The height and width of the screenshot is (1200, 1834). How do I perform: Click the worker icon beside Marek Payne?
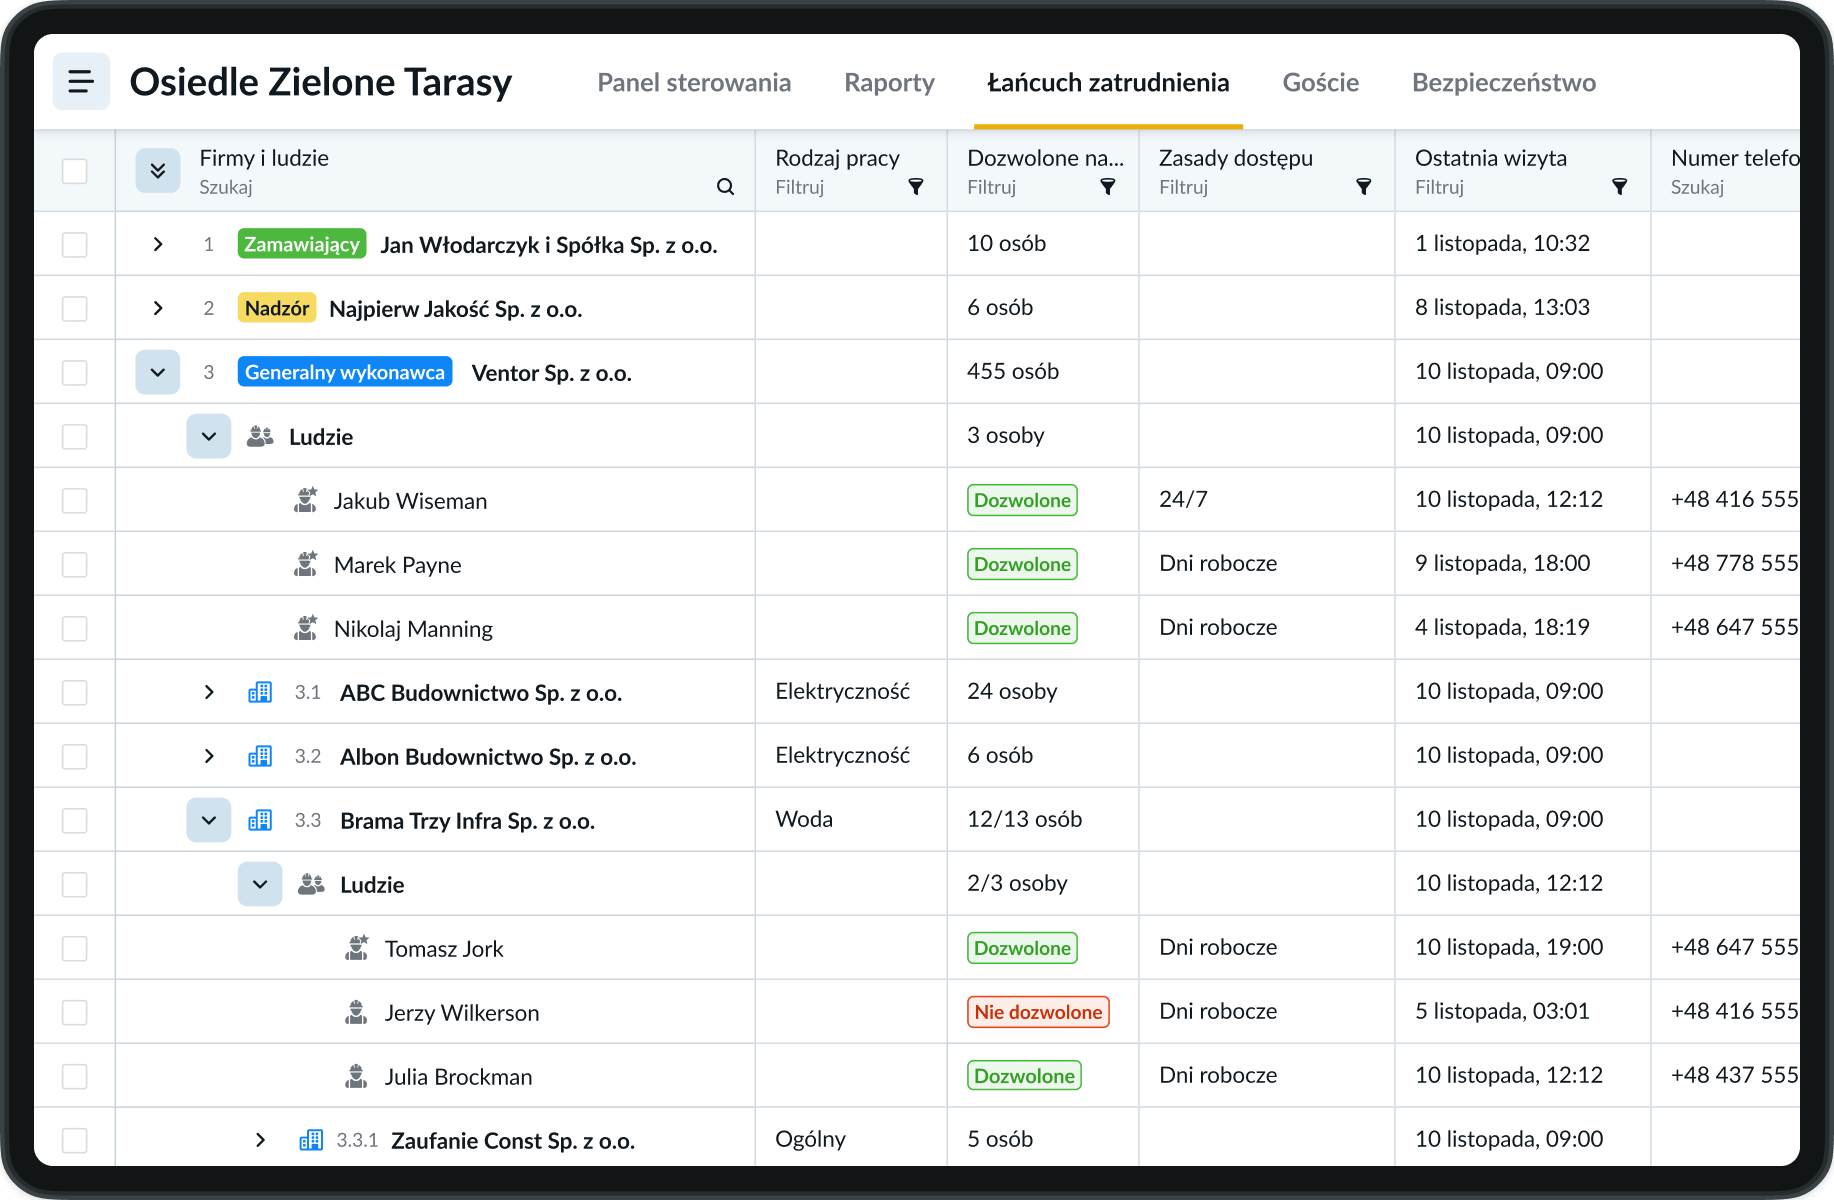(306, 564)
